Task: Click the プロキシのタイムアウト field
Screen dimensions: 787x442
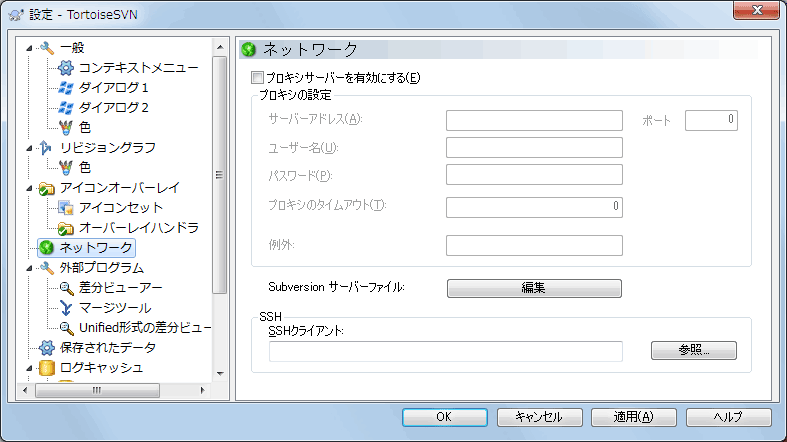Action: [534, 207]
